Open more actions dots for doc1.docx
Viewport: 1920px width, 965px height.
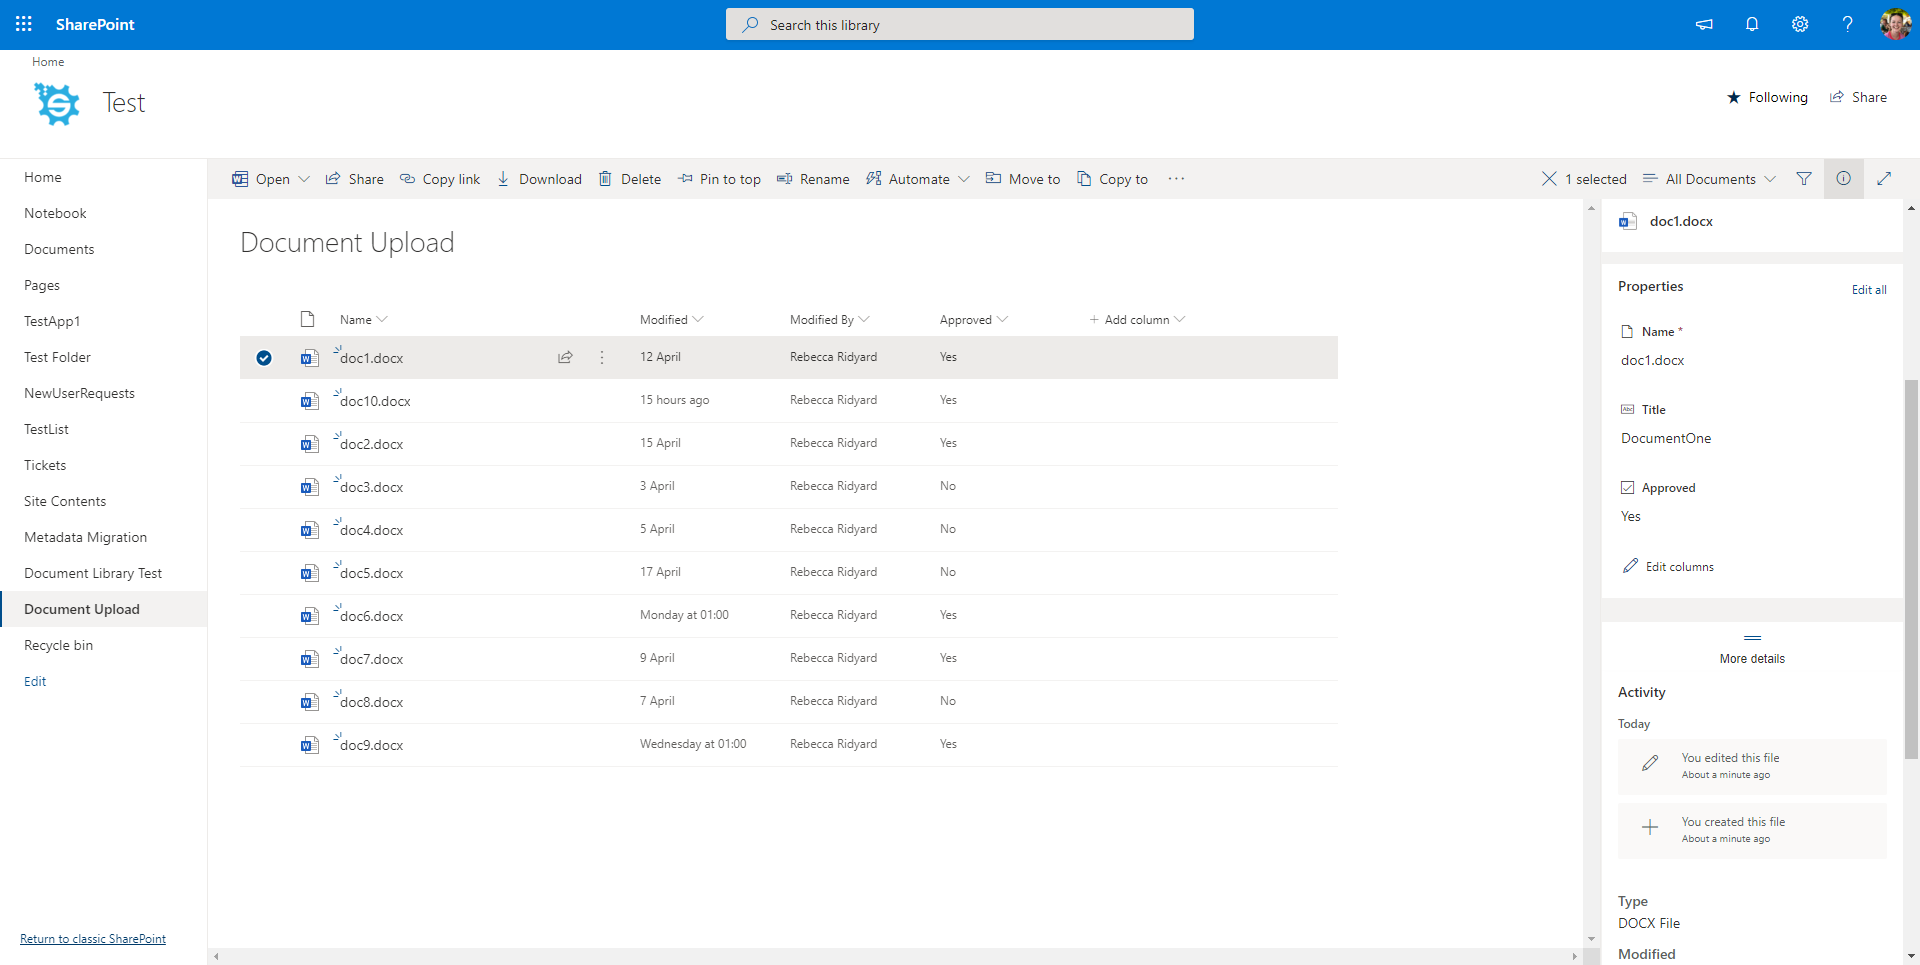click(x=602, y=357)
